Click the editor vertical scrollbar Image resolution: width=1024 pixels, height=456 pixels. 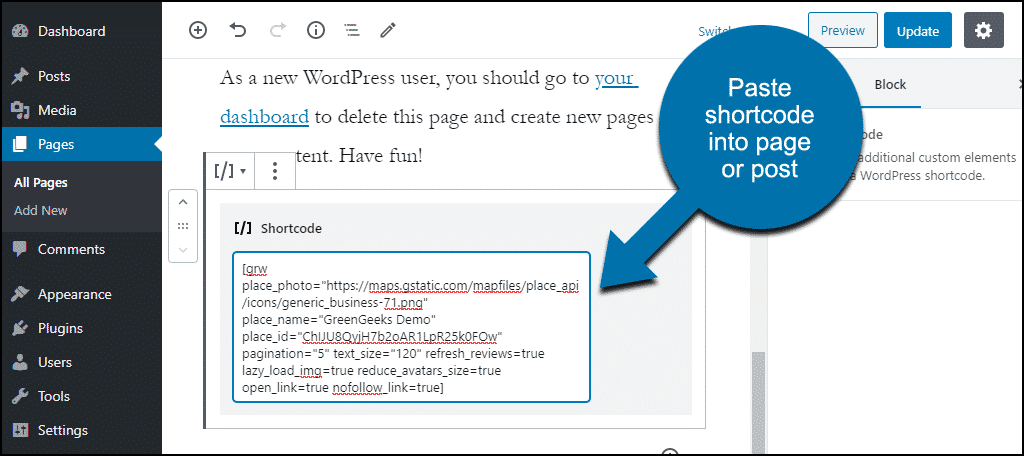(756, 404)
